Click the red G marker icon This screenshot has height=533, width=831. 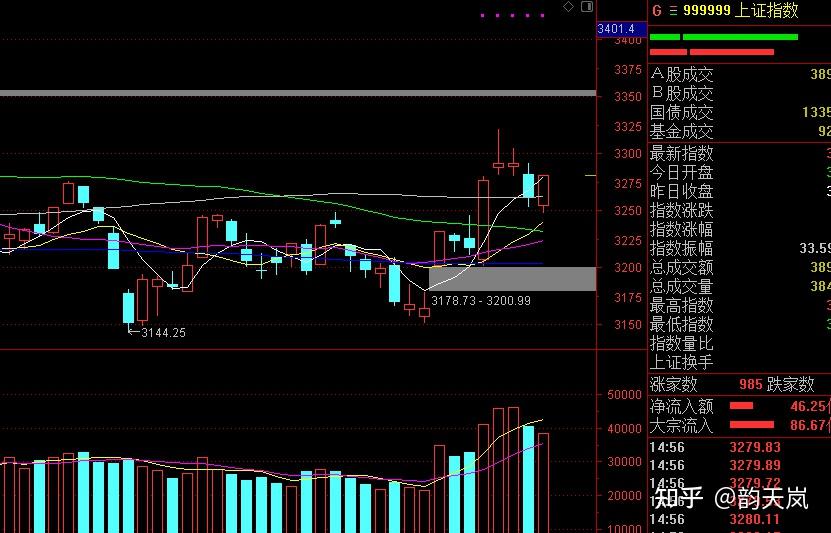pos(657,10)
